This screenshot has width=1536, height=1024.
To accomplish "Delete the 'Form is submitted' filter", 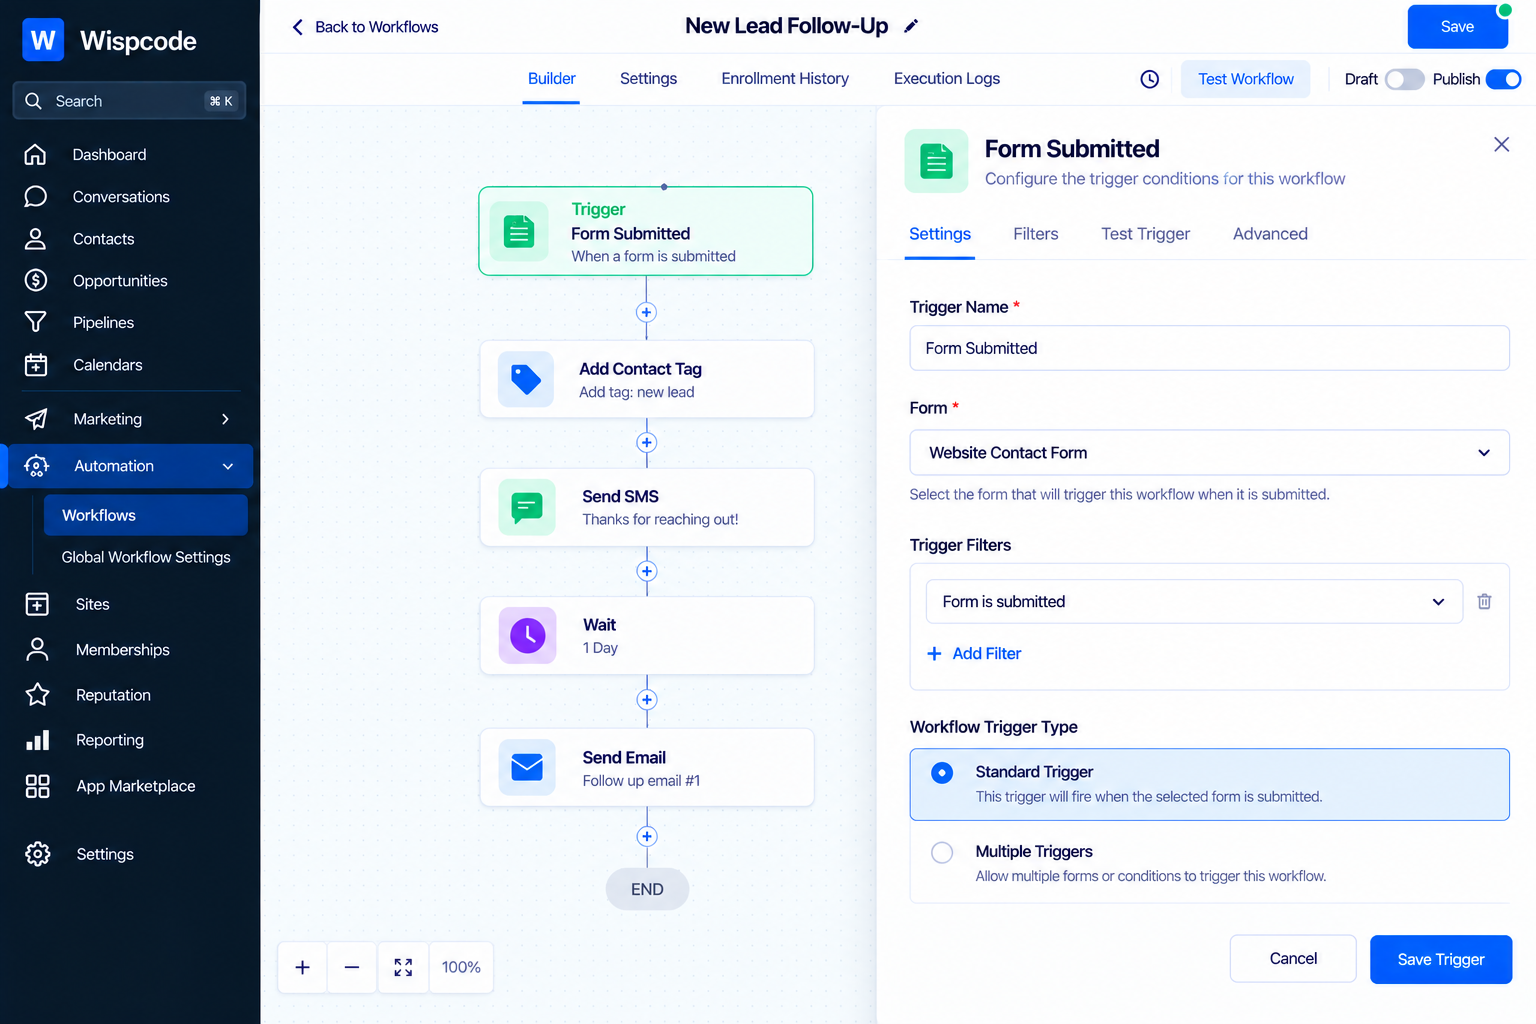I will 1484,601.
